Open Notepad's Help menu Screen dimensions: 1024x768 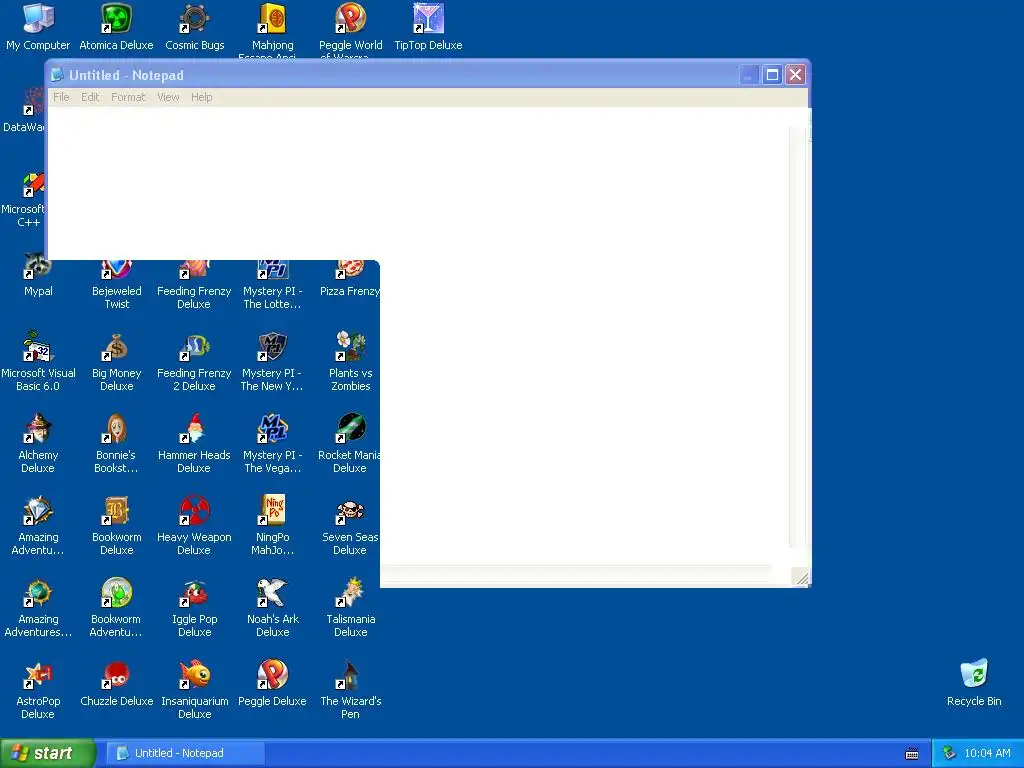202,97
